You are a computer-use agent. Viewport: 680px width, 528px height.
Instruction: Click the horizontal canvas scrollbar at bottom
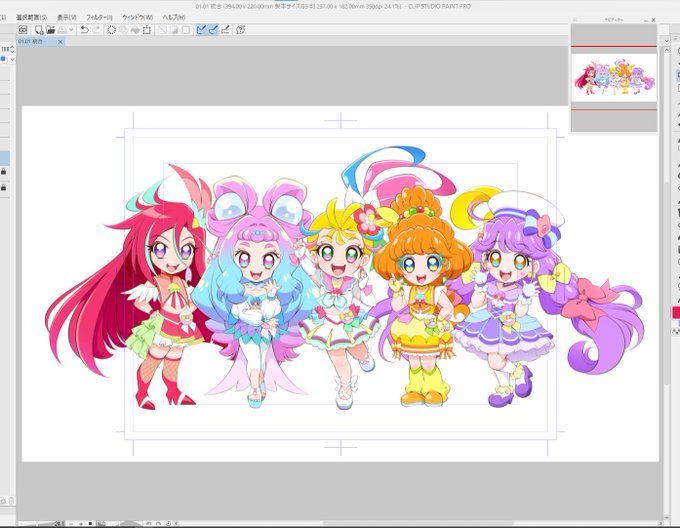coord(416,523)
